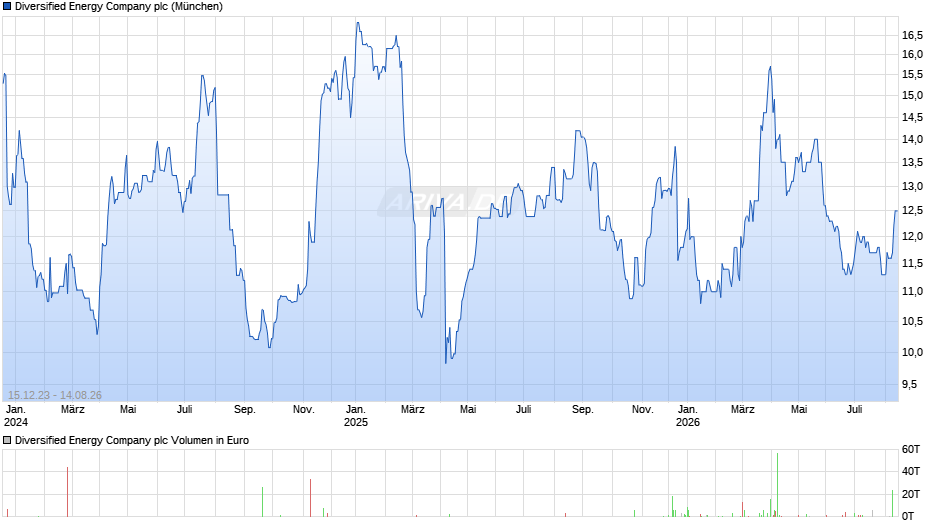Click the blue legend square beside the chart title
Screen dimensions: 940x526
pyautogui.click(x=7, y=7)
